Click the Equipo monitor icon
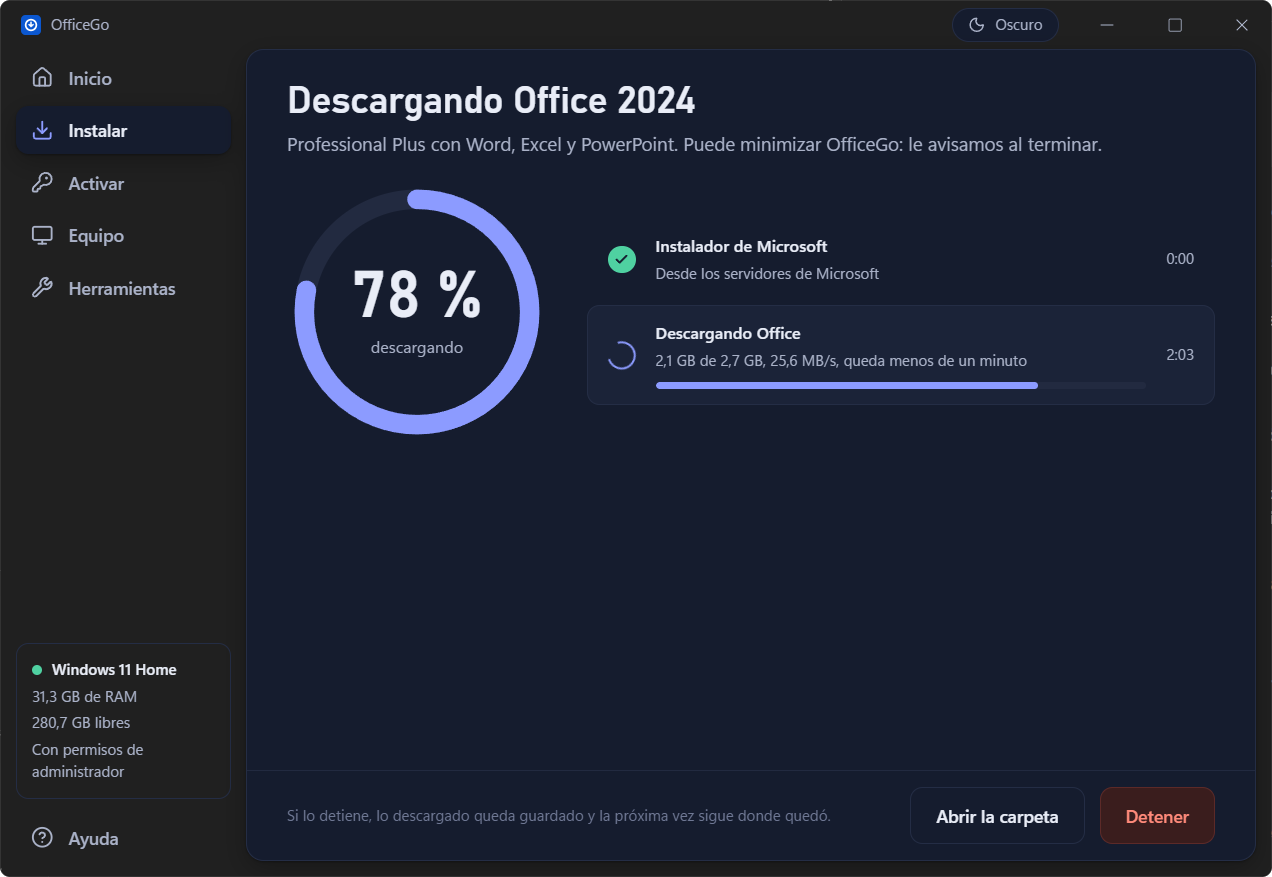 (x=42, y=236)
